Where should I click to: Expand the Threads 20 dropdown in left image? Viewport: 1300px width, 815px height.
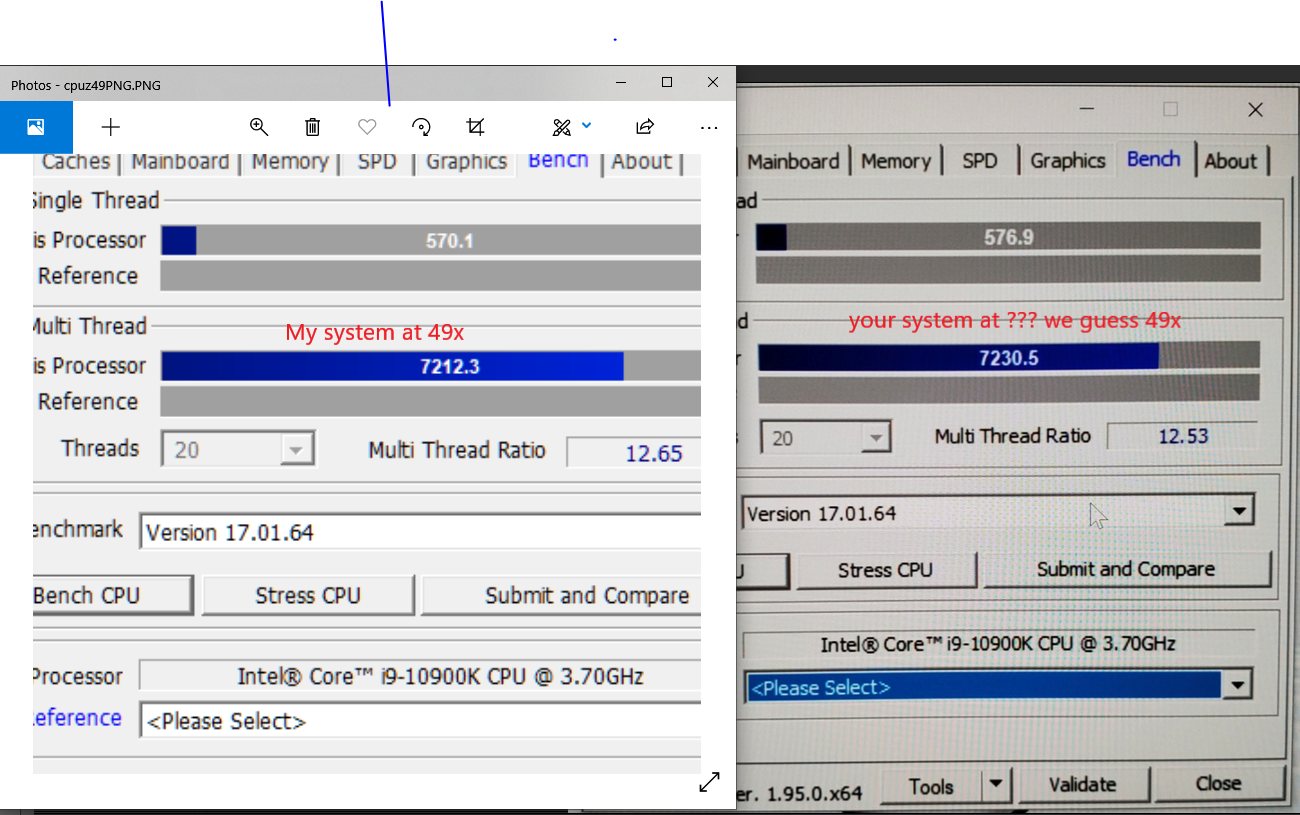(x=295, y=450)
